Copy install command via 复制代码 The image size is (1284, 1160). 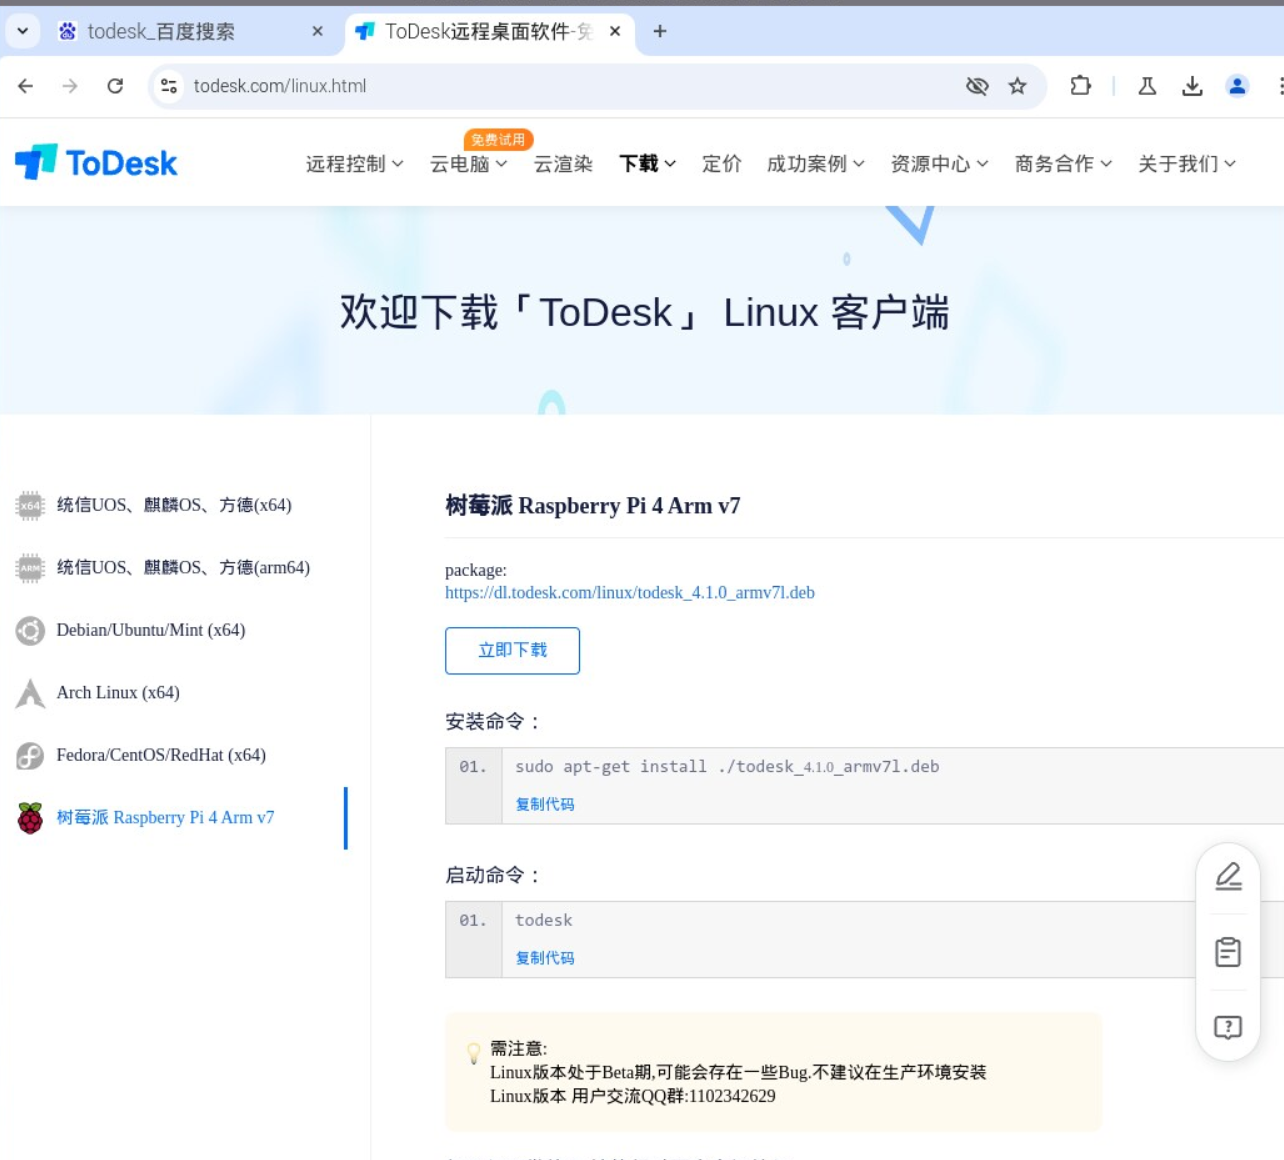(x=545, y=804)
